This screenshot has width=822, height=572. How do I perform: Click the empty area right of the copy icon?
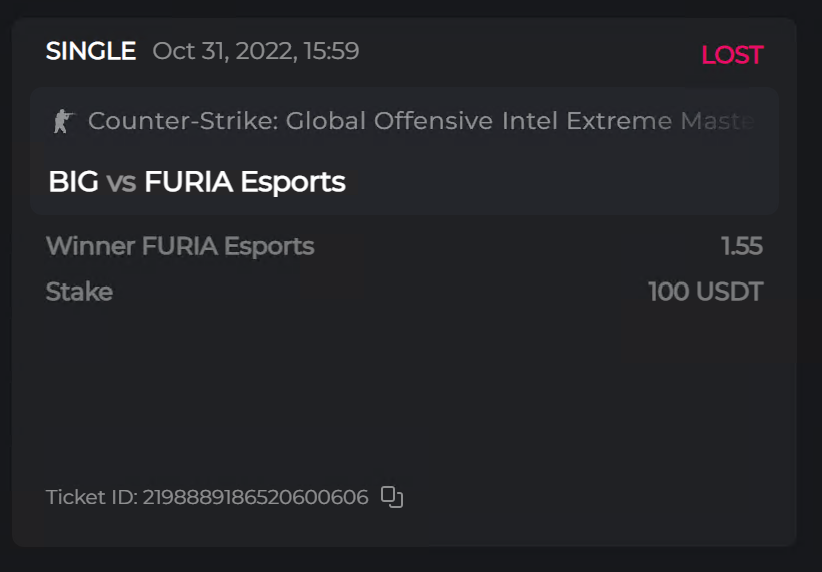point(600,497)
